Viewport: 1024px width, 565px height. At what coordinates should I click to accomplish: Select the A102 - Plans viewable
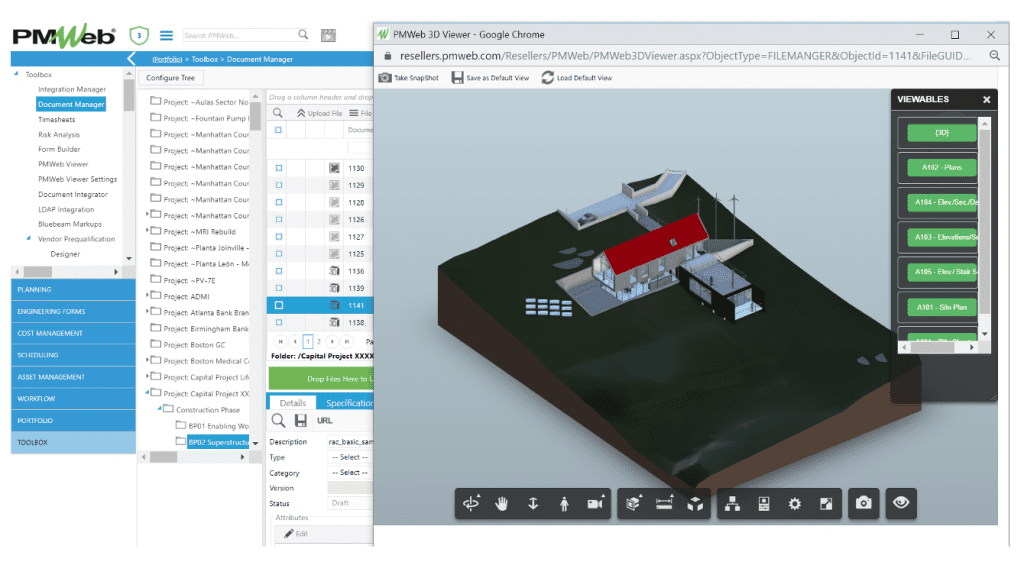click(941, 168)
